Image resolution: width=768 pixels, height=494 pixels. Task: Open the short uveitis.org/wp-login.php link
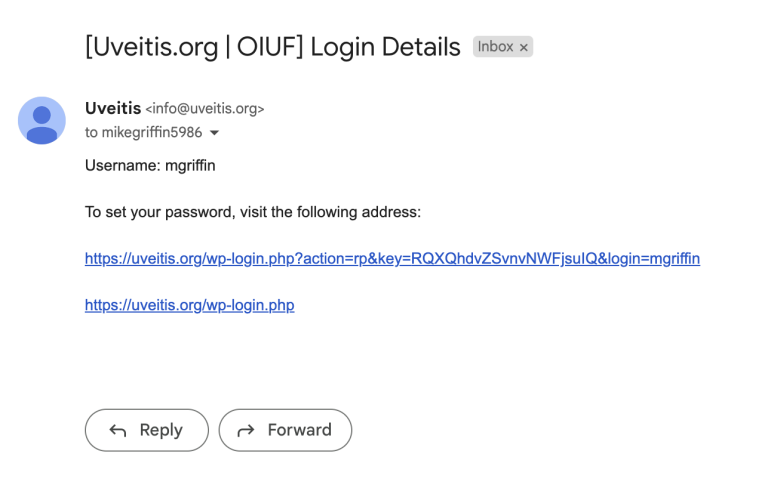coord(189,305)
